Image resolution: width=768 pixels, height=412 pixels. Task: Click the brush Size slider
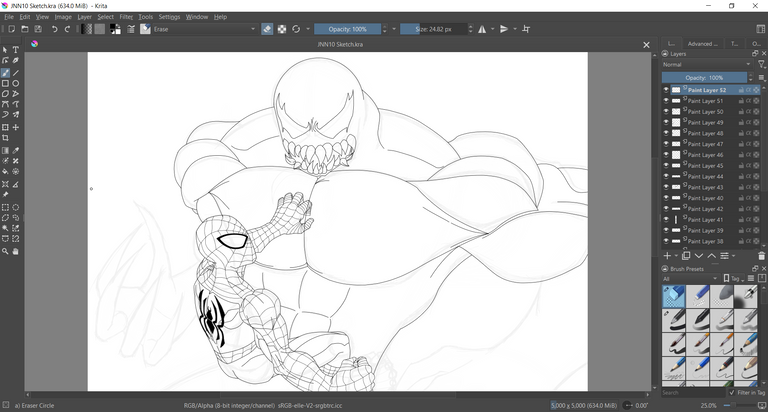433,29
